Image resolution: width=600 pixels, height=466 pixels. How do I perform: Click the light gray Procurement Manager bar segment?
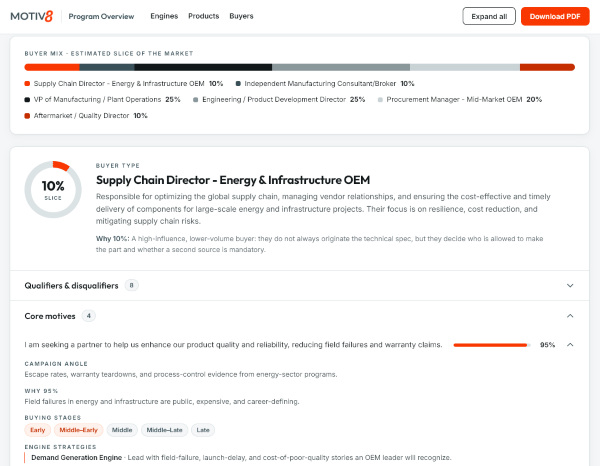465,67
